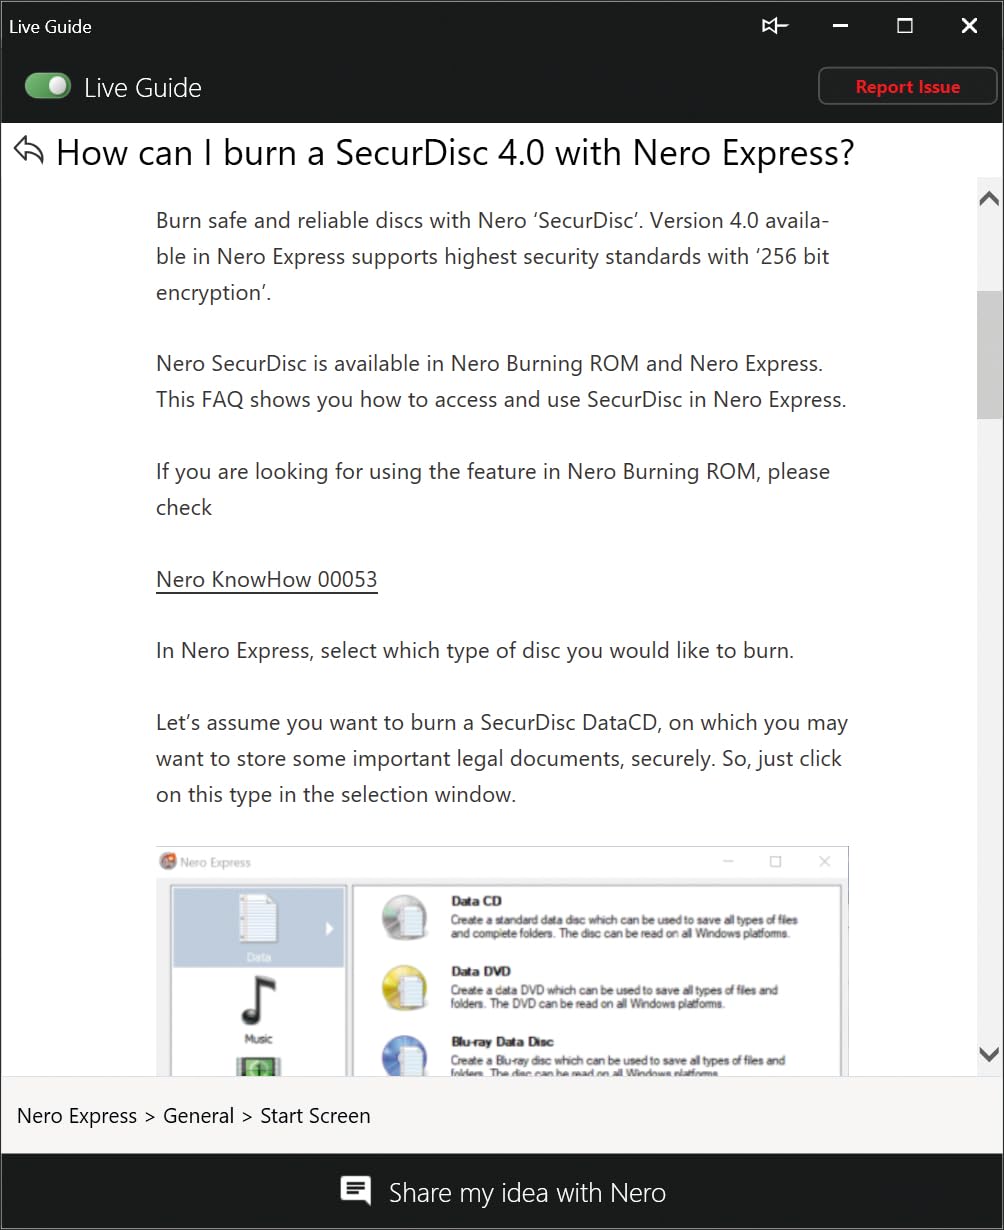Click the Report Issue button
The image size is (1004, 1230).
907,87
